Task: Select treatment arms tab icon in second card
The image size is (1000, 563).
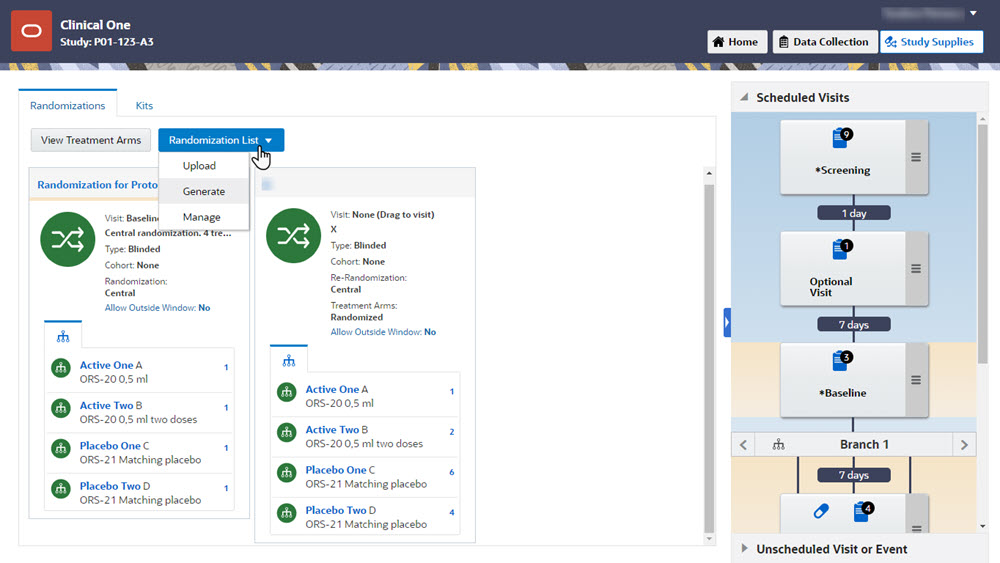Action: 289,361
